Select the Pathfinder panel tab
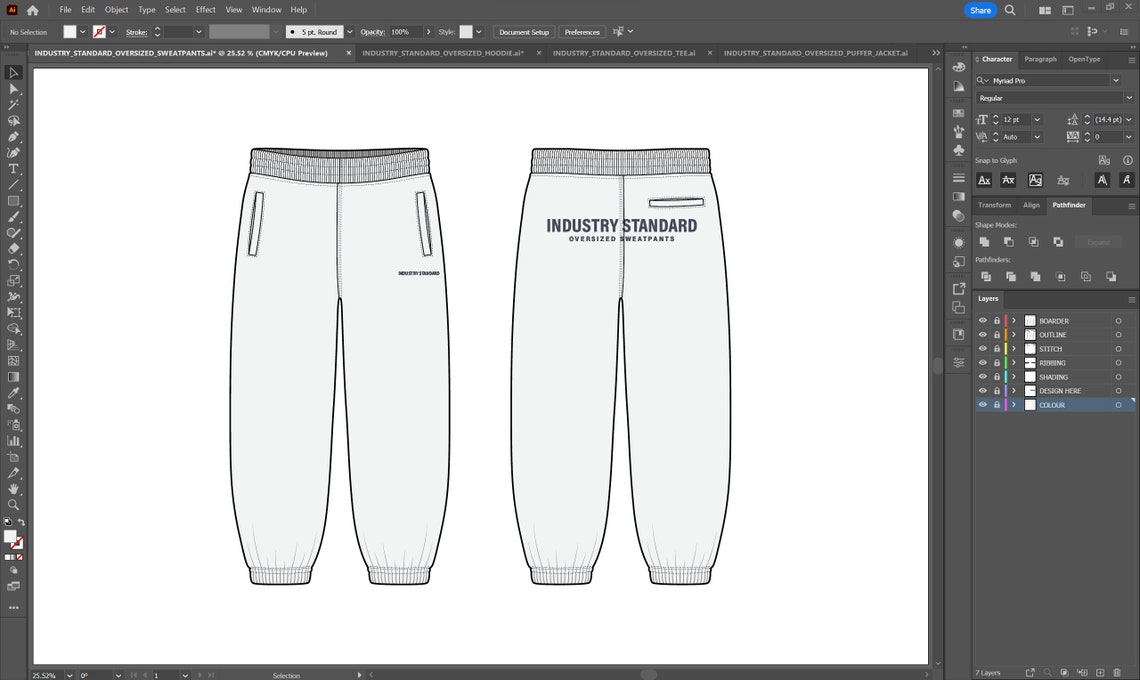 [1069, 205]
